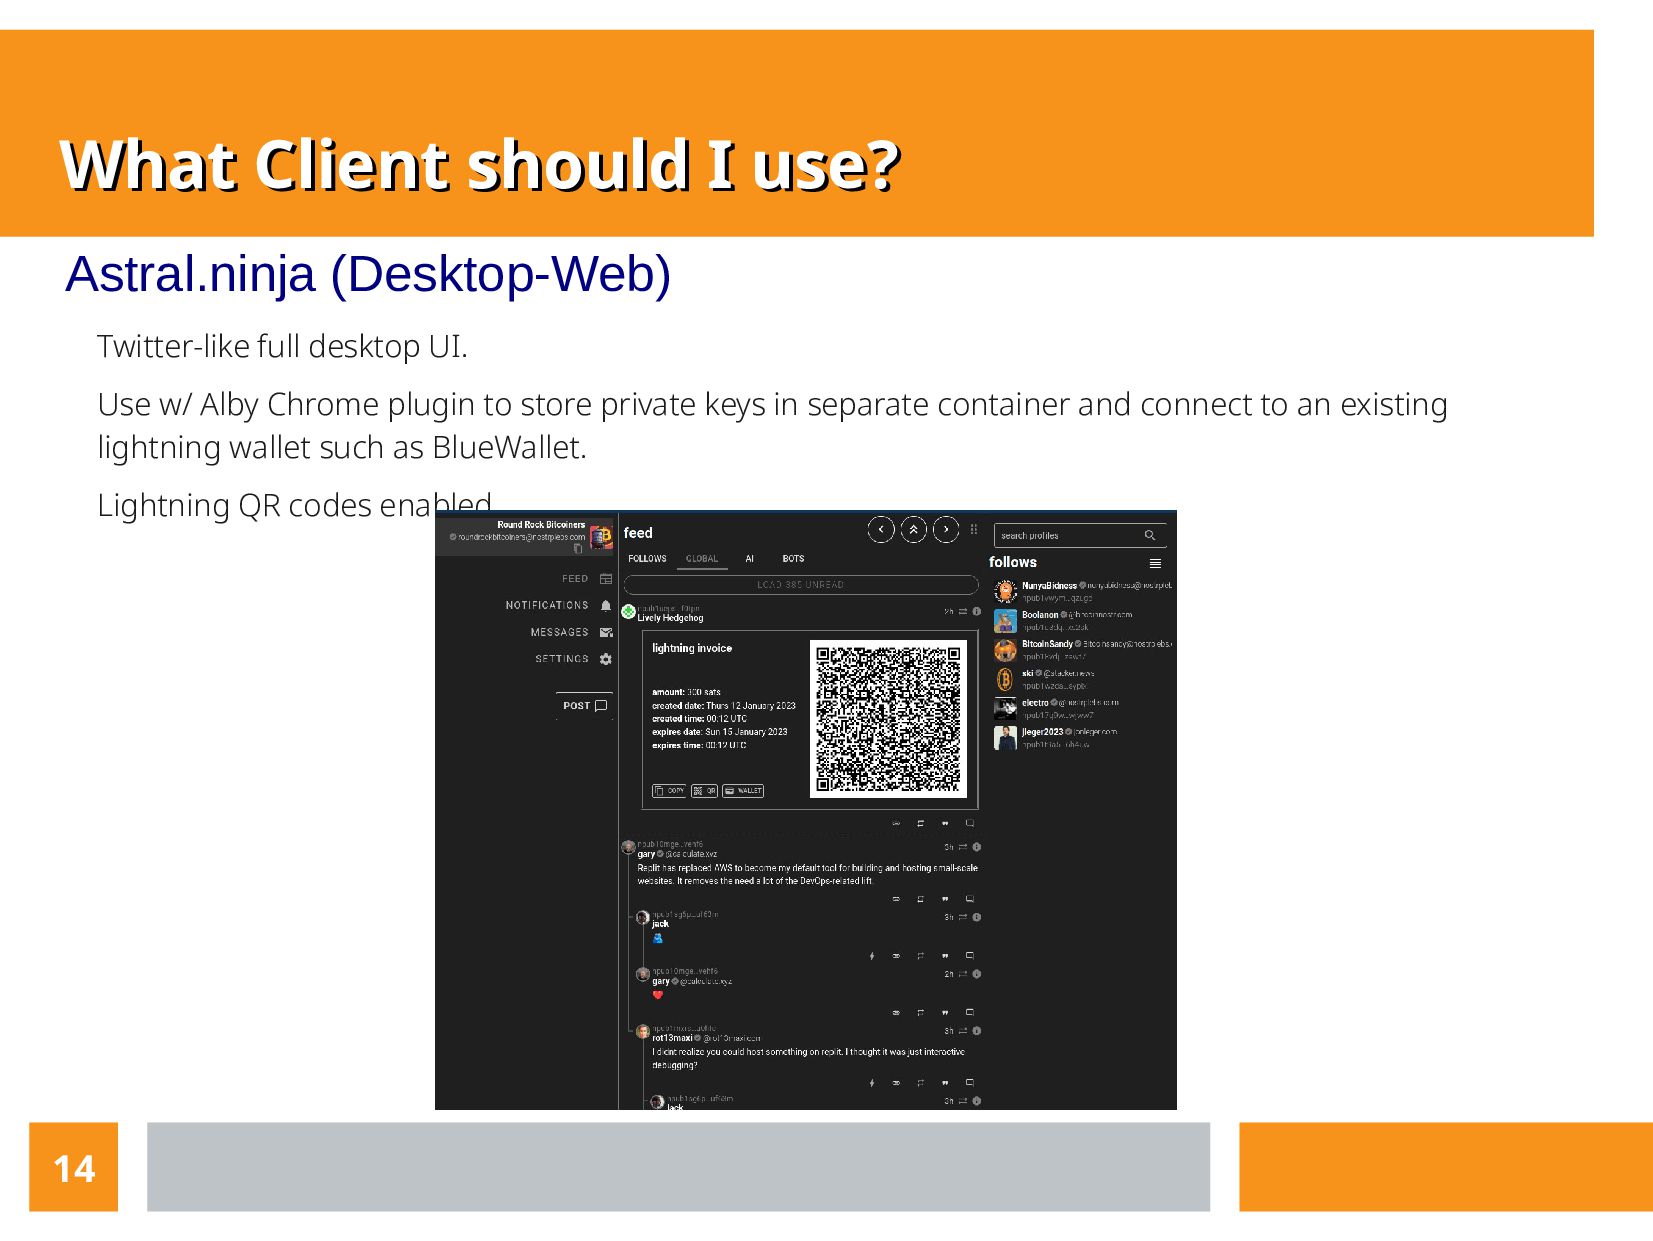Reply to the lightning invoice post

(969, 824)
